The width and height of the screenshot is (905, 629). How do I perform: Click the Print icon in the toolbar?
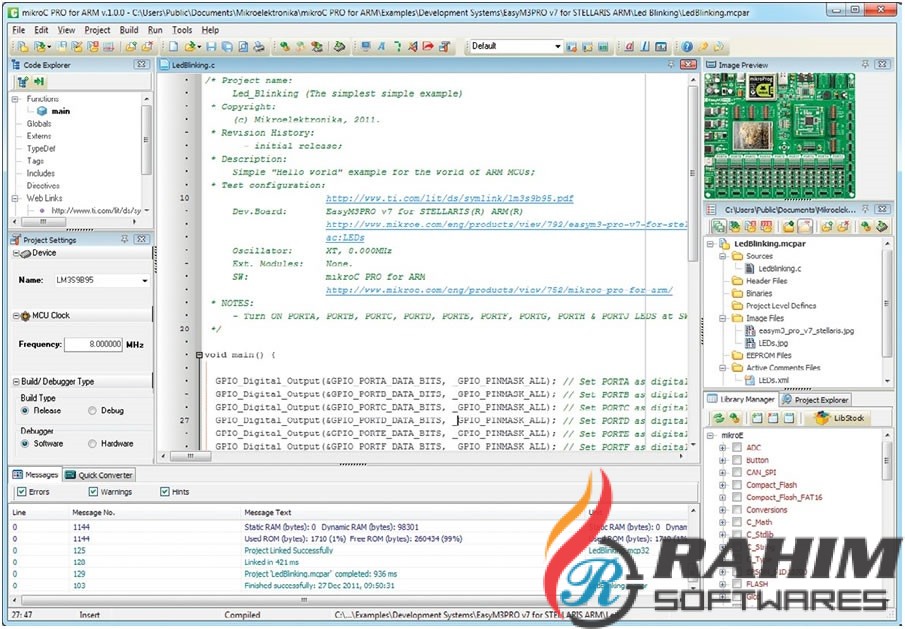tap(258, 47)
